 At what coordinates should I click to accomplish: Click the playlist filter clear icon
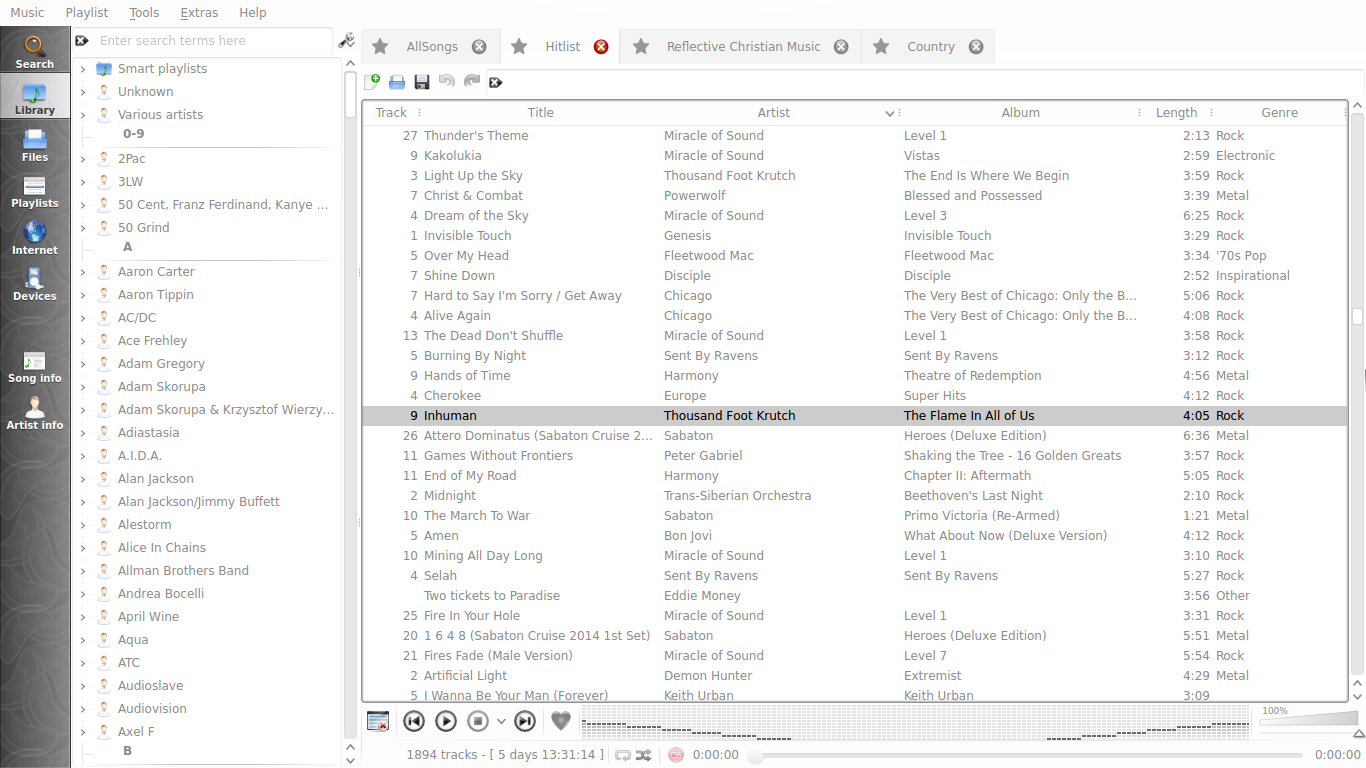pyautogui.click(x=495, y=82)
